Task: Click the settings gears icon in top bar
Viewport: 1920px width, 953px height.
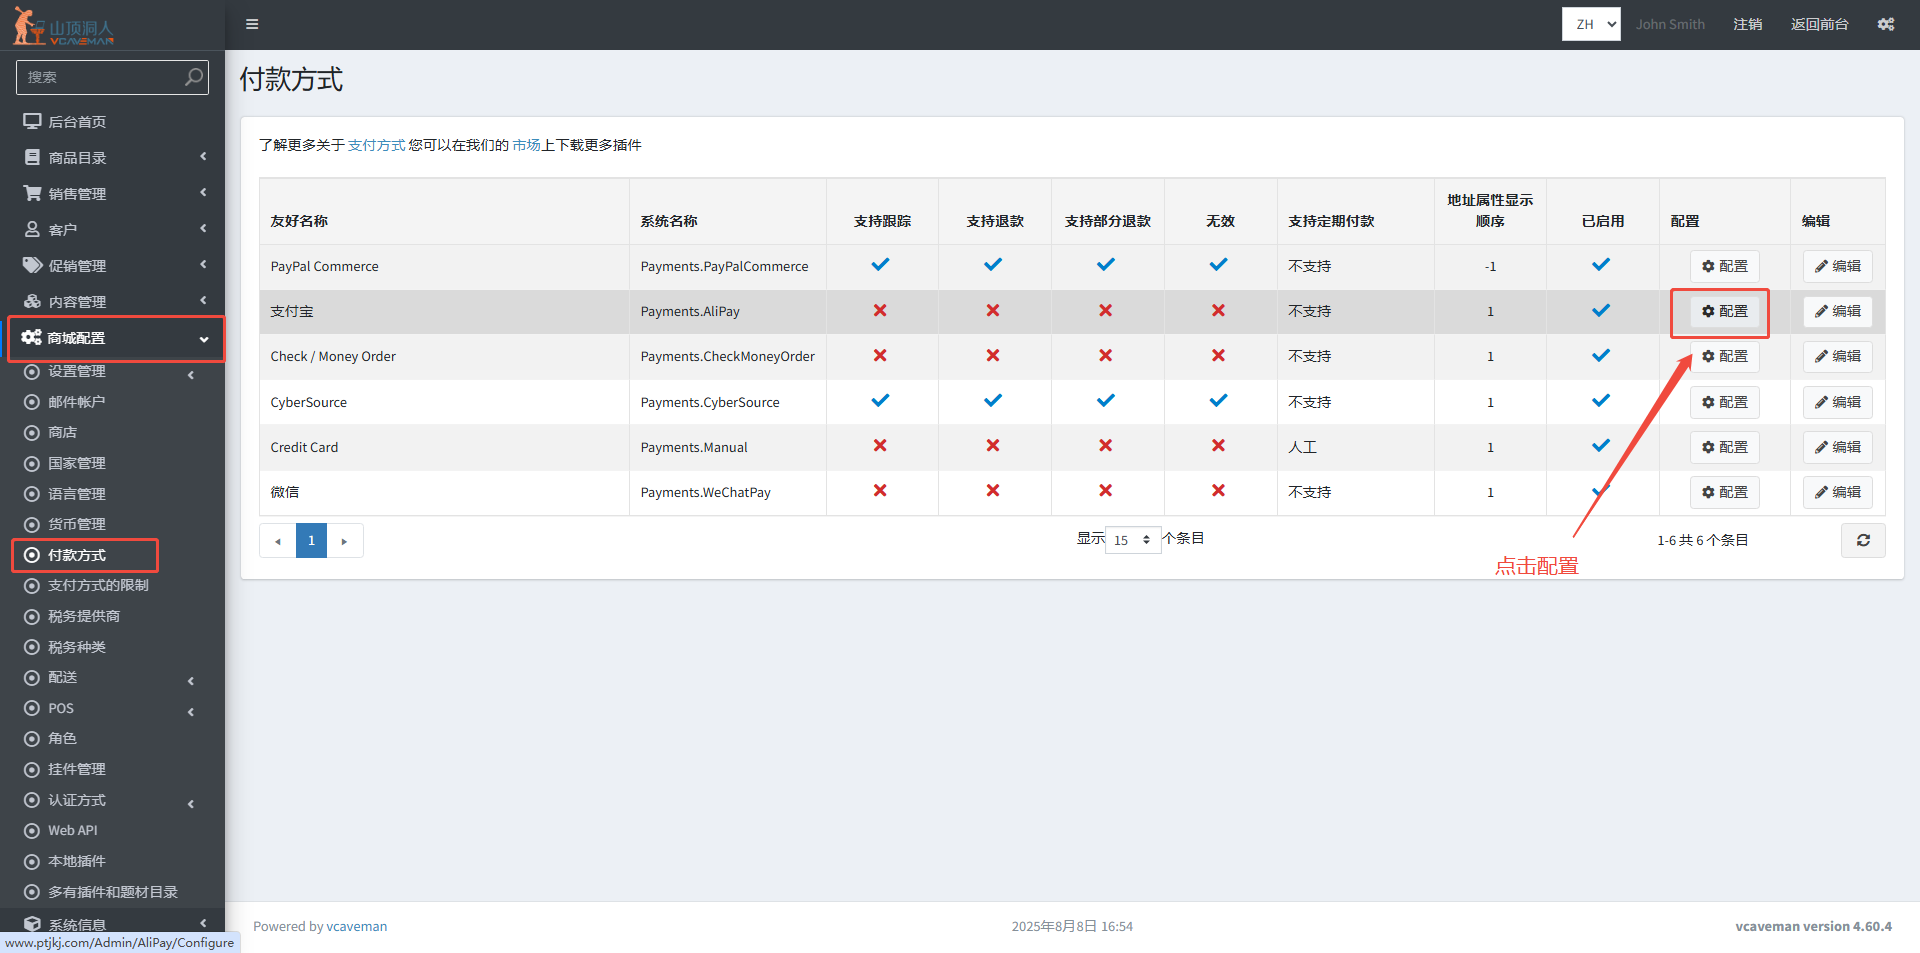Action: tap(1885, 24)
